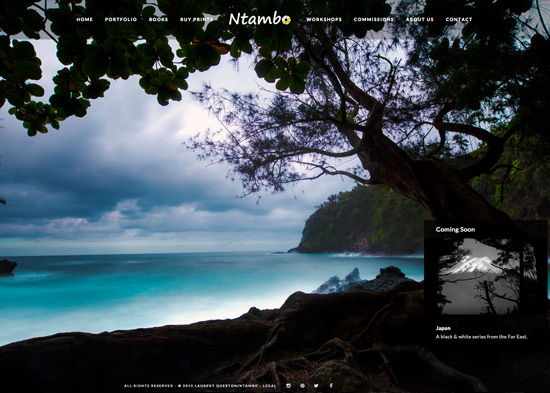This screenshot has height=393, width=550.
Task: Open the Workshops menu item
Action: tap(324, 19)
